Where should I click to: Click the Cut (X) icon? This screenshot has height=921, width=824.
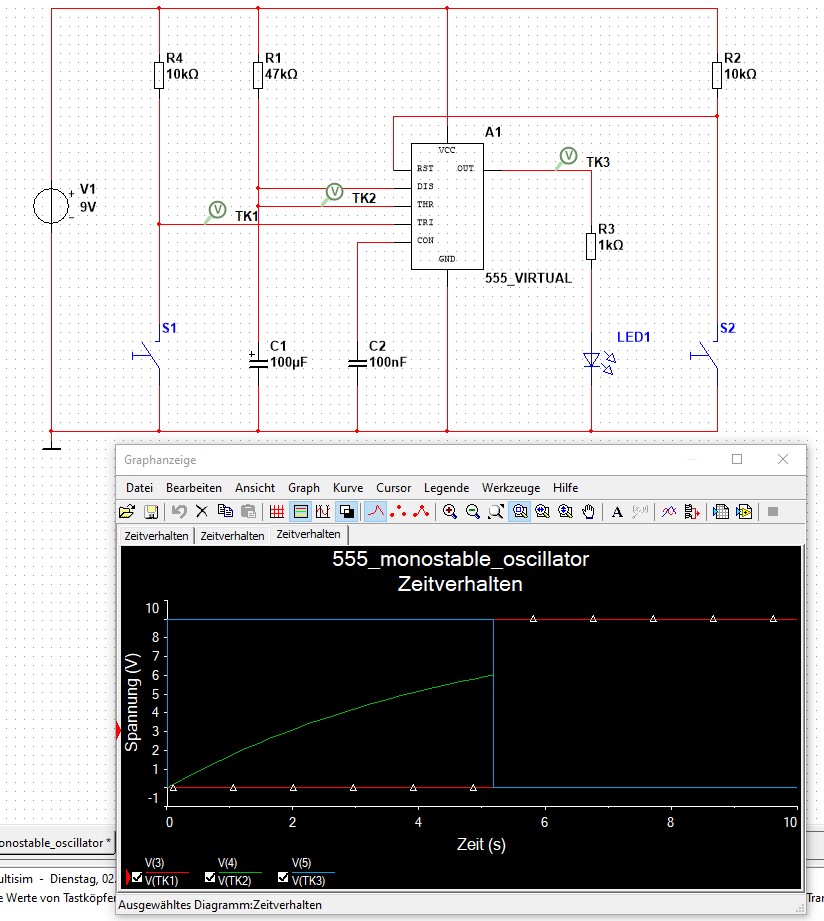(x=201, y=512)
